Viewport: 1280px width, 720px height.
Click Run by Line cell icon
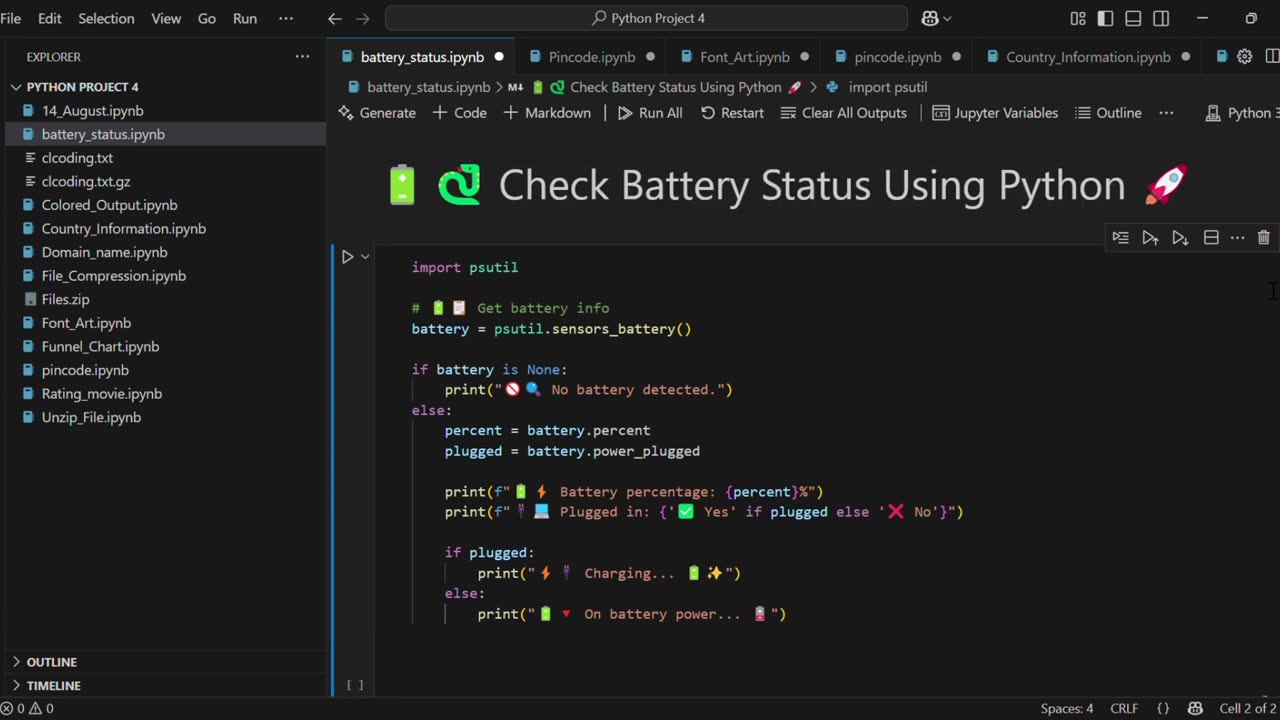pos(1120,238)
